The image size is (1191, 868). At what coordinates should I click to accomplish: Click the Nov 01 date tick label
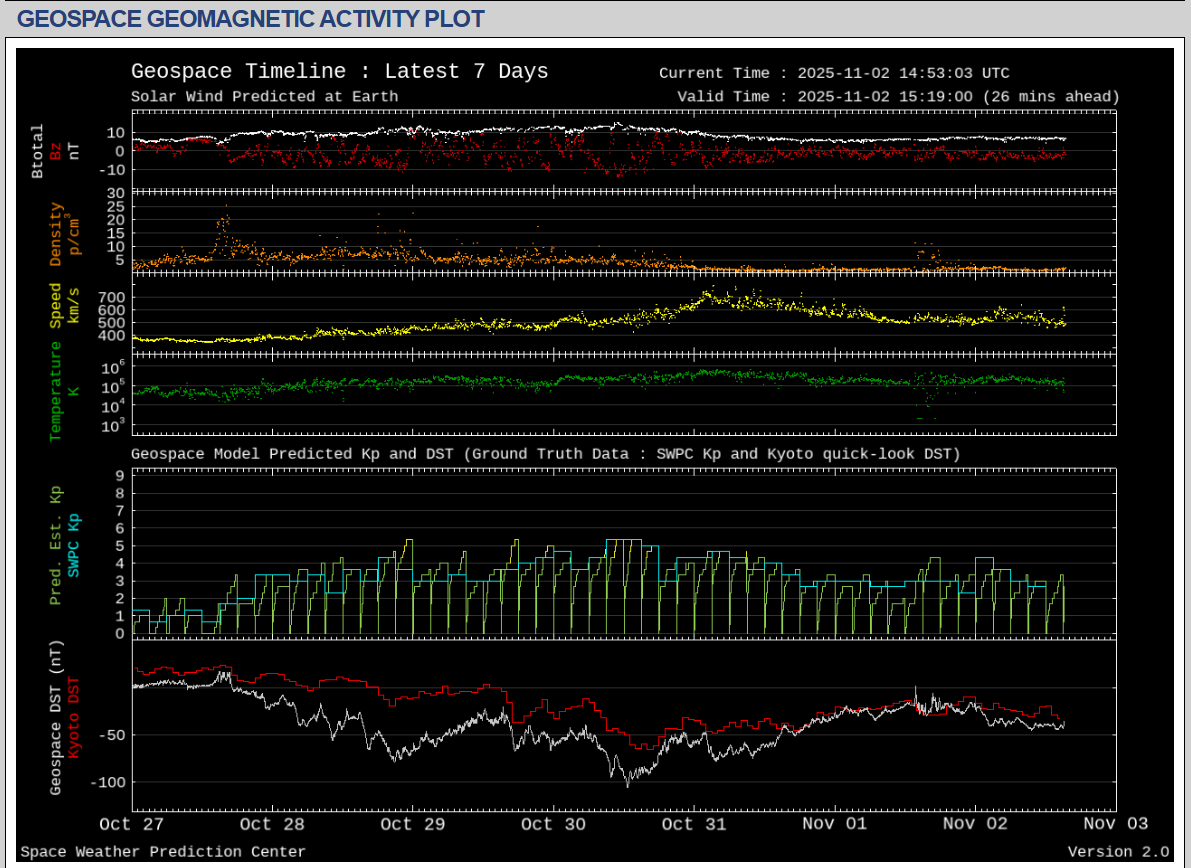(x=833, y=824)
